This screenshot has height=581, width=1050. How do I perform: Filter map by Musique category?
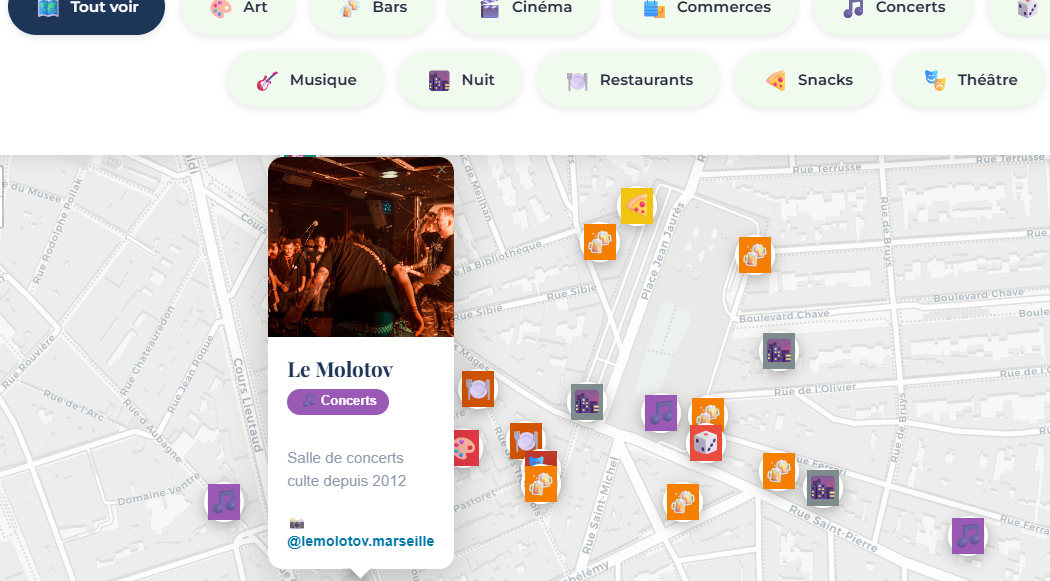[x=305, y=80]
